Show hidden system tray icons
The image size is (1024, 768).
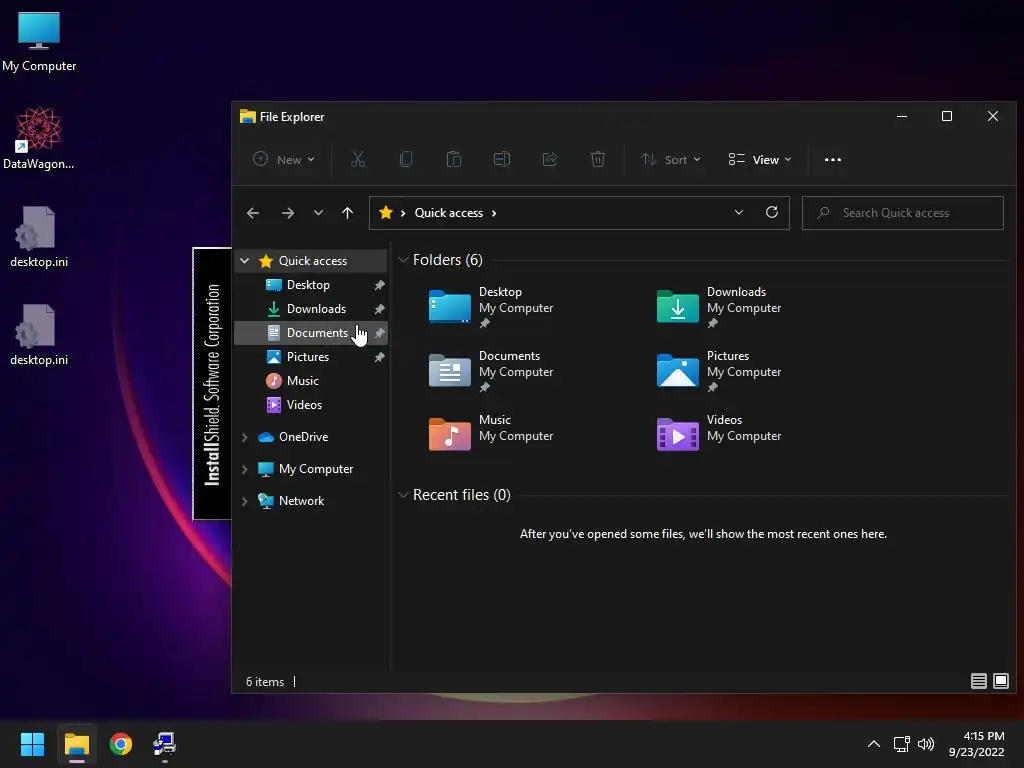point(874,744)
